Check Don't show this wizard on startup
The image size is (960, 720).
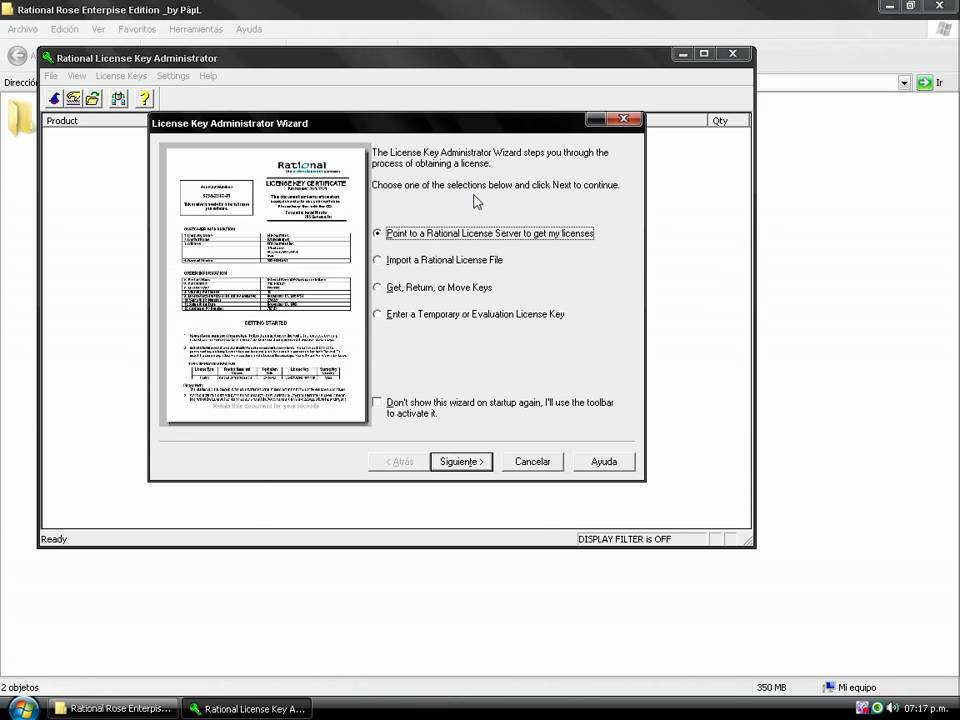[x=377, y=402]
